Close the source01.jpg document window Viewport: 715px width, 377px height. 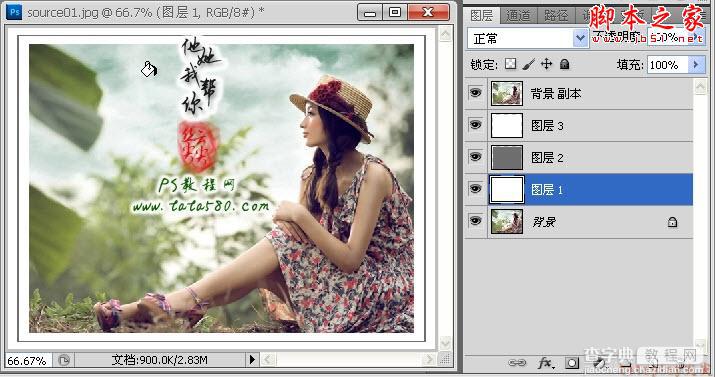[428, 12]
